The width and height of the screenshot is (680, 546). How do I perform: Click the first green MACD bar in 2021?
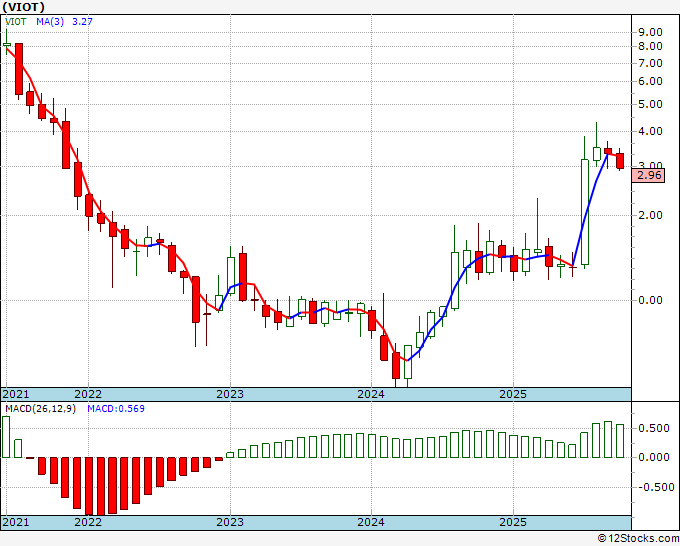pos(6,437)
